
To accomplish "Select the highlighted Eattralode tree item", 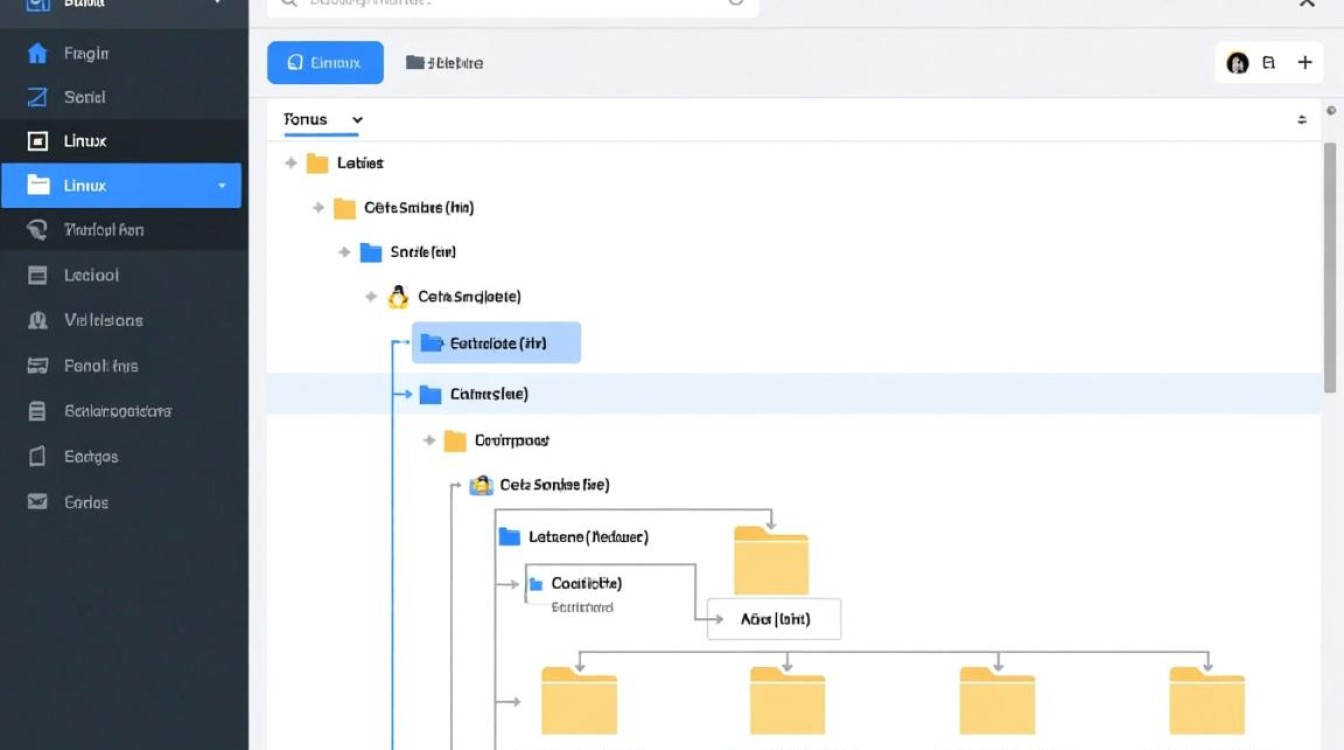I will pos(496,342).
